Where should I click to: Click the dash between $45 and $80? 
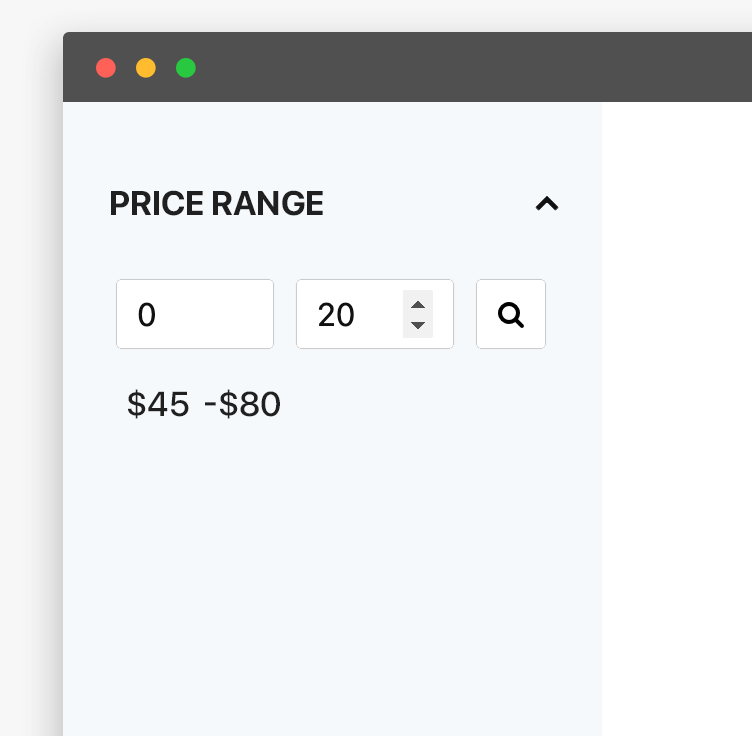(x=210, y=404)
